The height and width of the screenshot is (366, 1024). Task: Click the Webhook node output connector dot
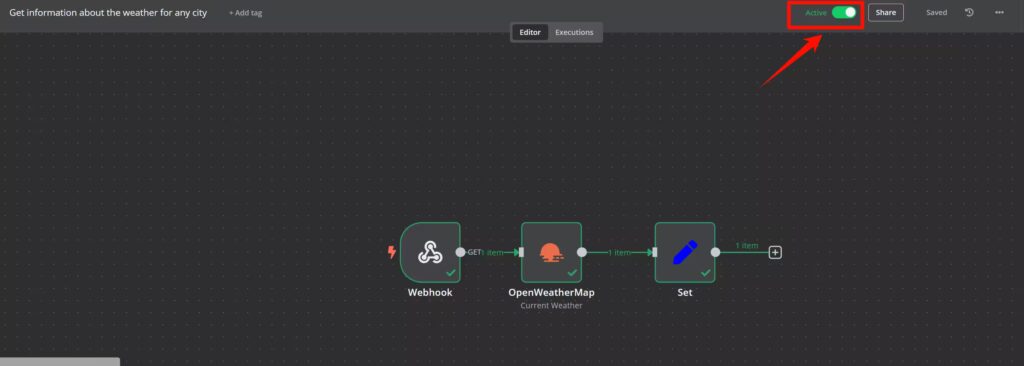(460, 252)
